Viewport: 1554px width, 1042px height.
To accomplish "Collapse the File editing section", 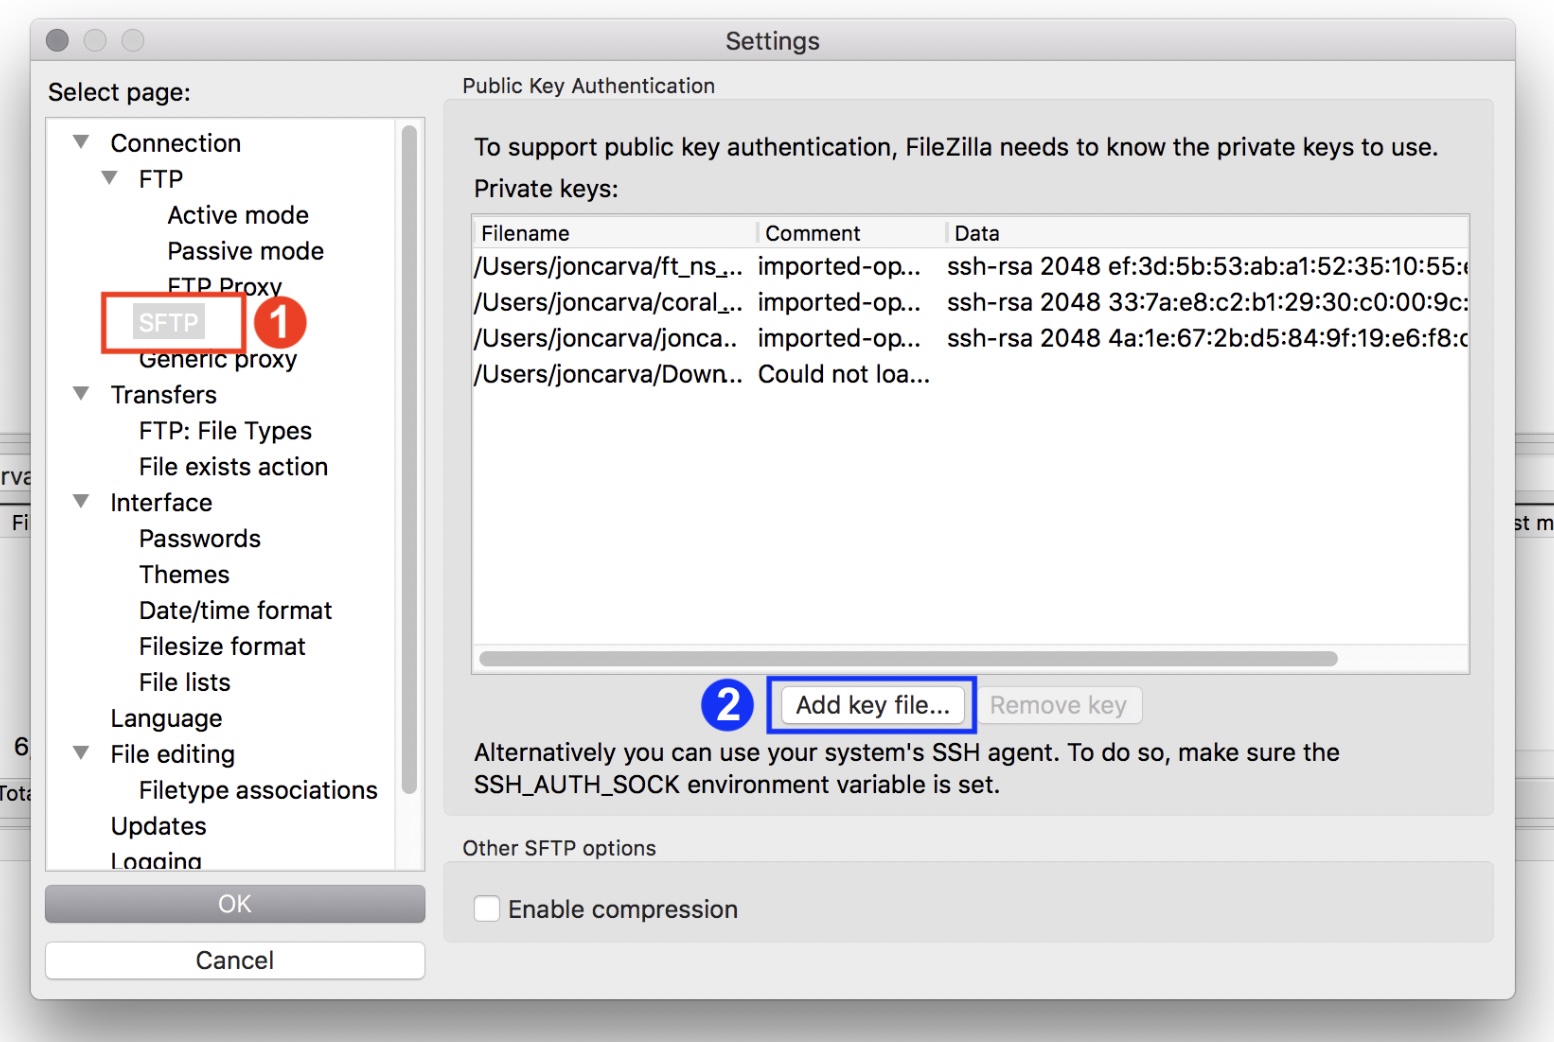I will pos(82,753).
